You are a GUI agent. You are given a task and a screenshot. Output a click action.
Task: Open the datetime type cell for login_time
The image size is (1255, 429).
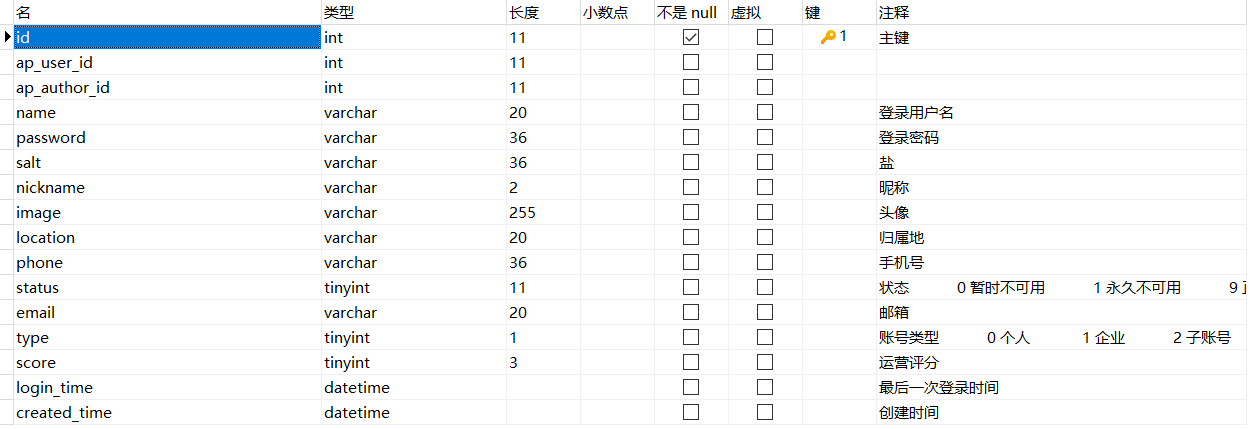pos(356,387)
